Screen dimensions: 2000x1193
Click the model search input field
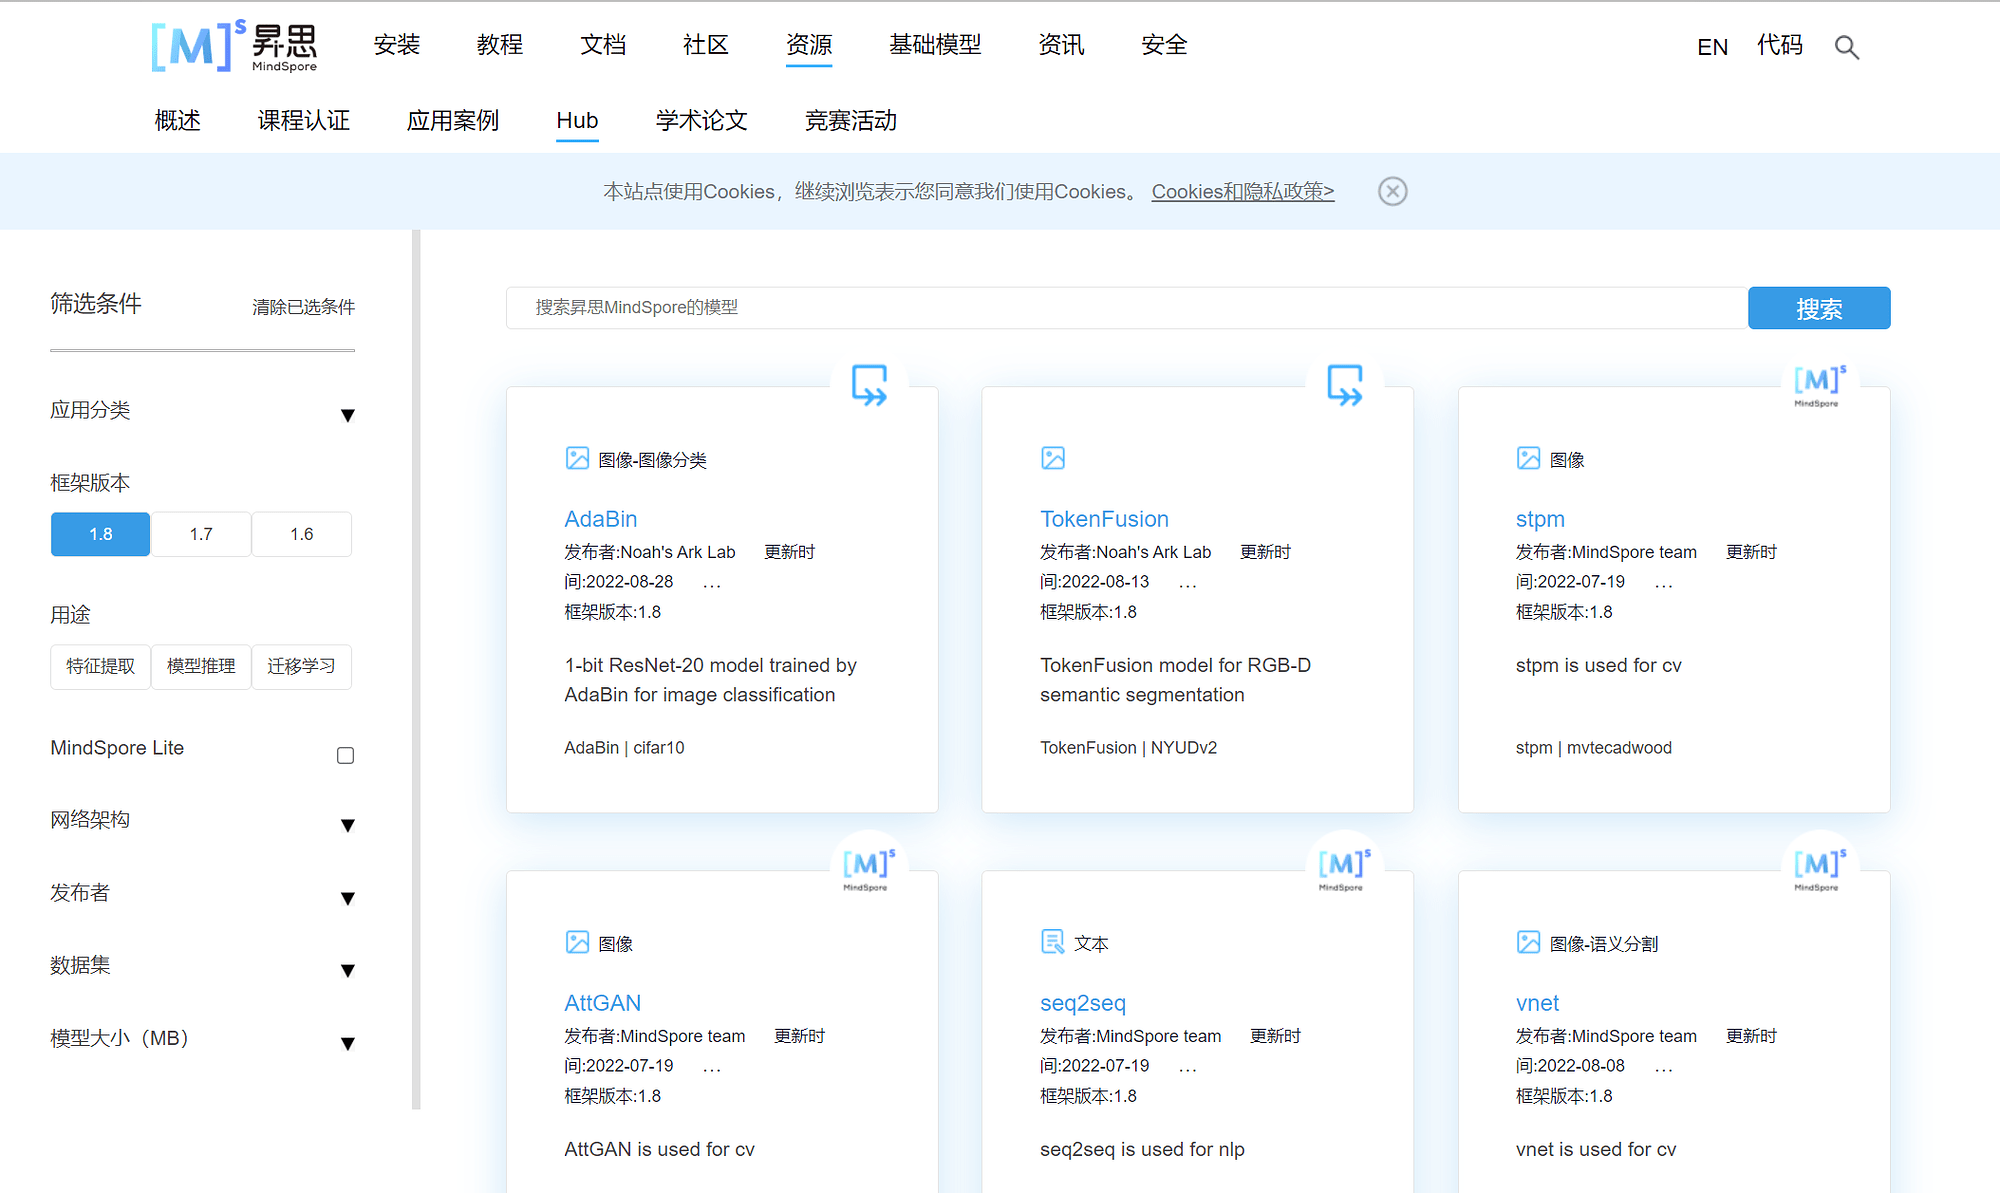pyautogui.click(x=1125, y=308)
